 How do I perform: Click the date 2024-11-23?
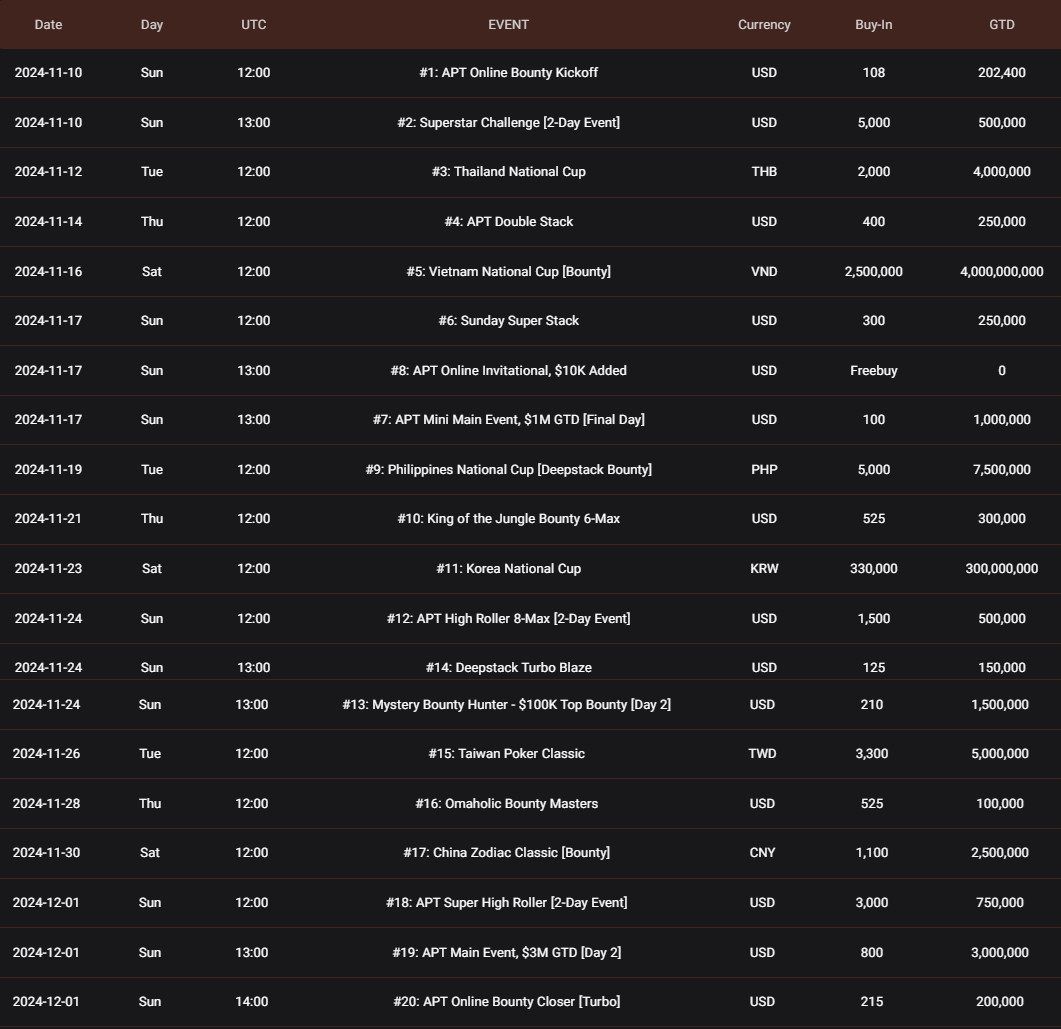pyautogui.click(x=48, y=569)
